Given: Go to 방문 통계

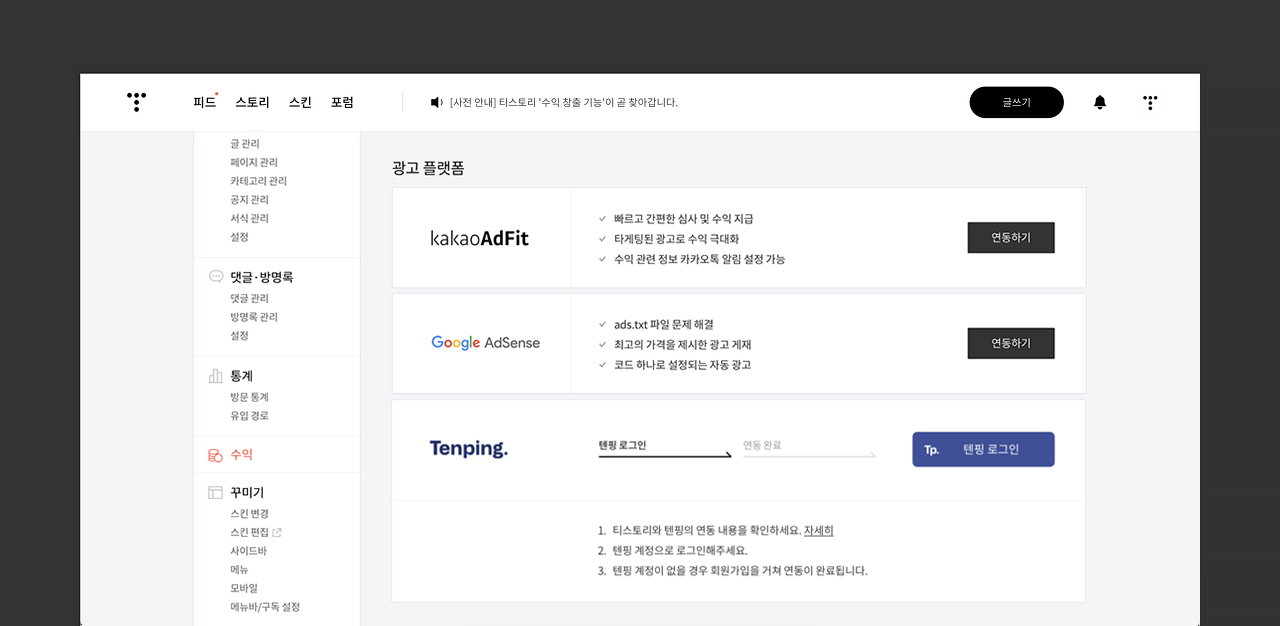Looking at the screenshot, I should point(249,397).
